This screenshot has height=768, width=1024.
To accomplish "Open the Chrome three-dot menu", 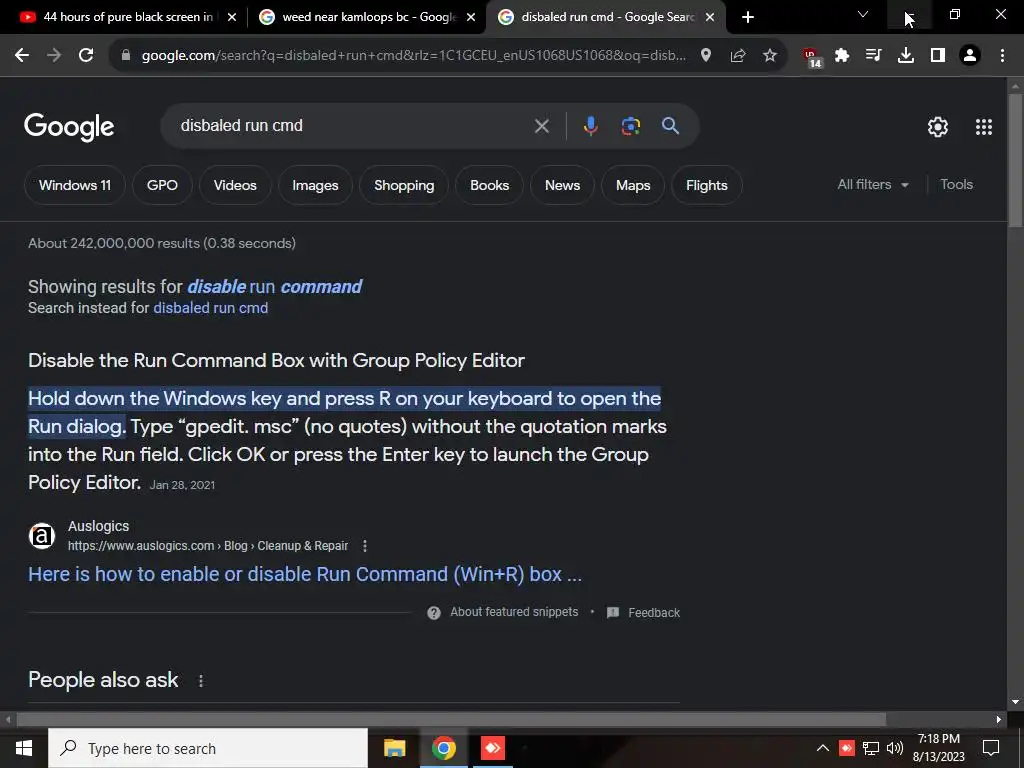I will point(1002,56).
